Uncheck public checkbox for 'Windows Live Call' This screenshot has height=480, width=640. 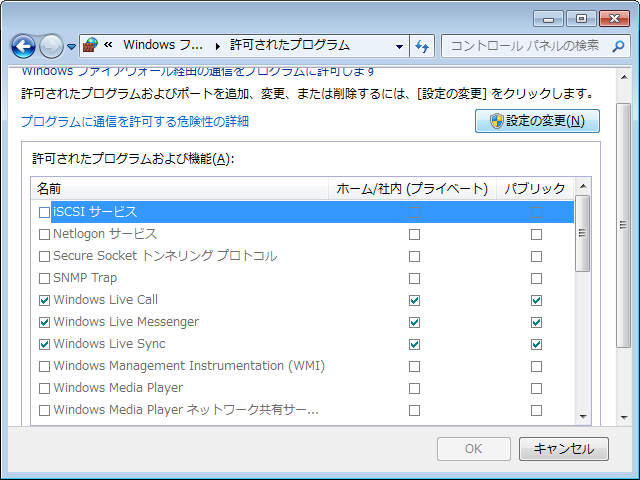coord(536,300)
